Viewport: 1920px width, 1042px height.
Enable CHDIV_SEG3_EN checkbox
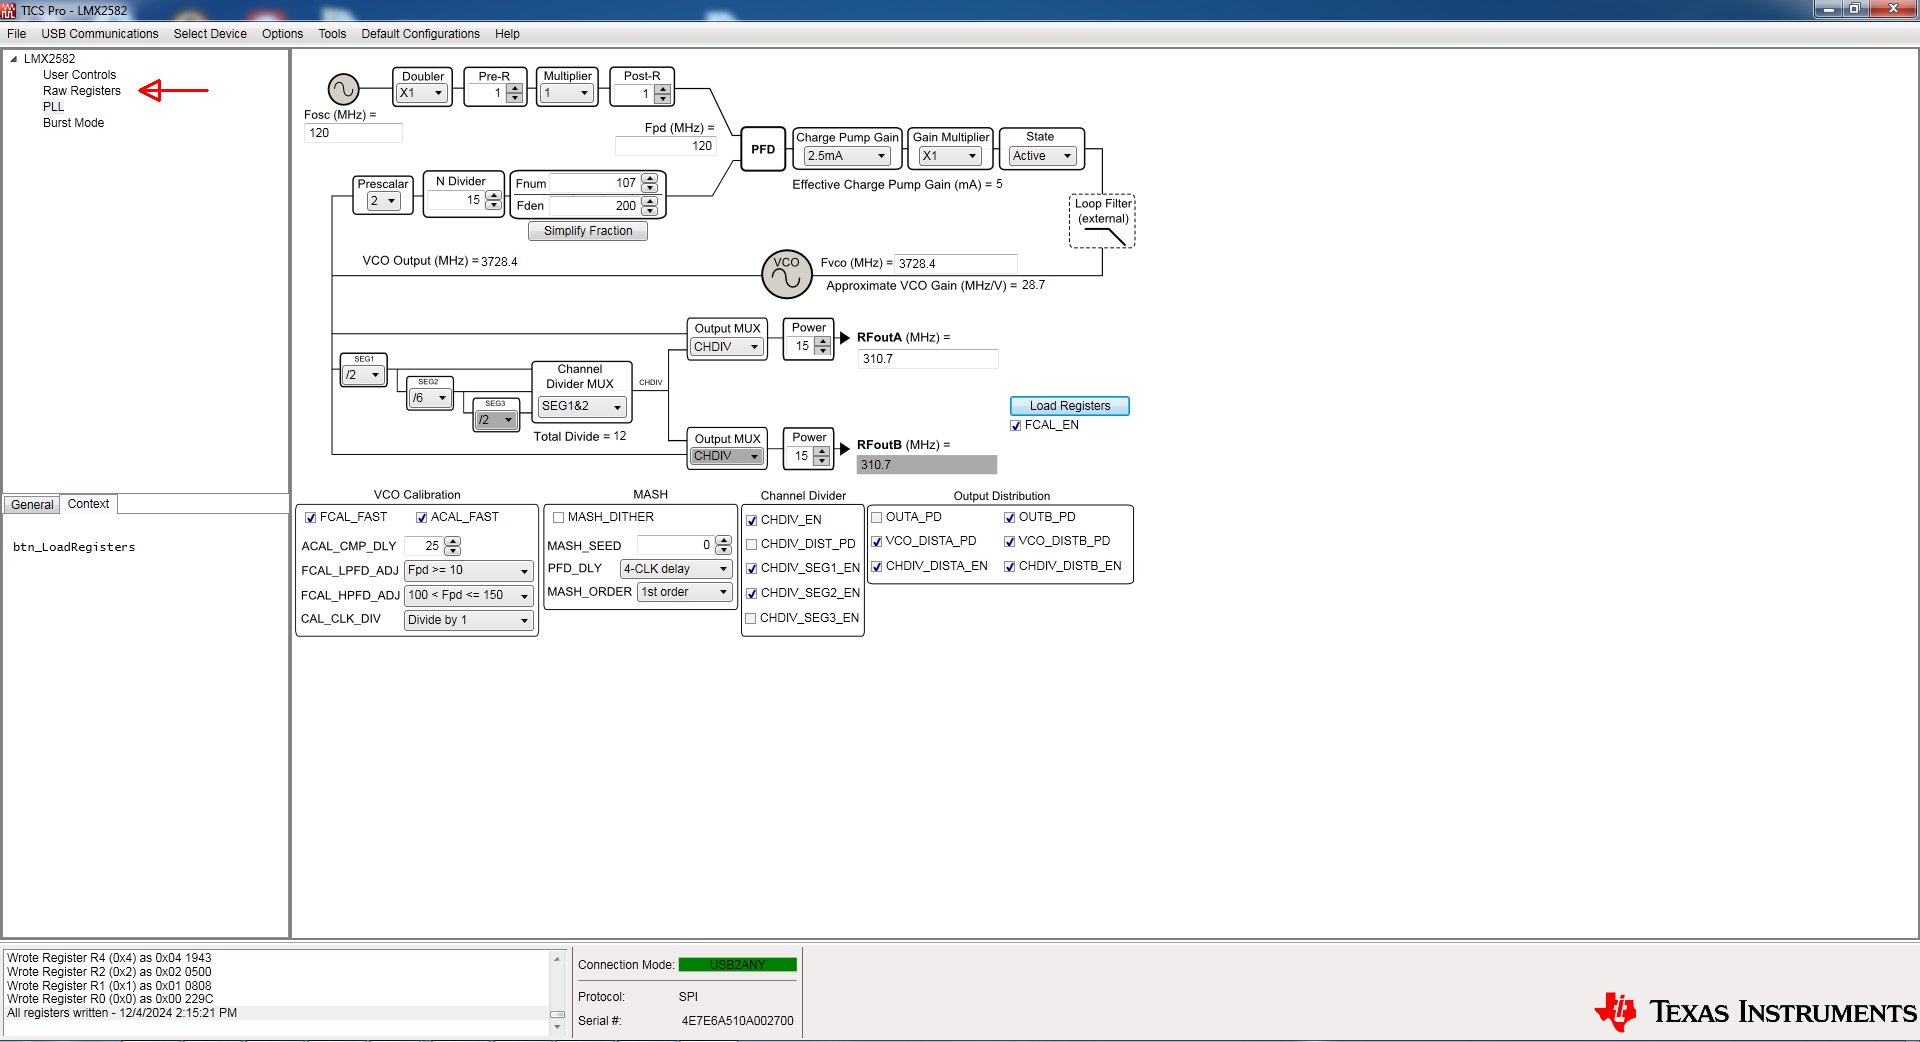pos(751,619)
